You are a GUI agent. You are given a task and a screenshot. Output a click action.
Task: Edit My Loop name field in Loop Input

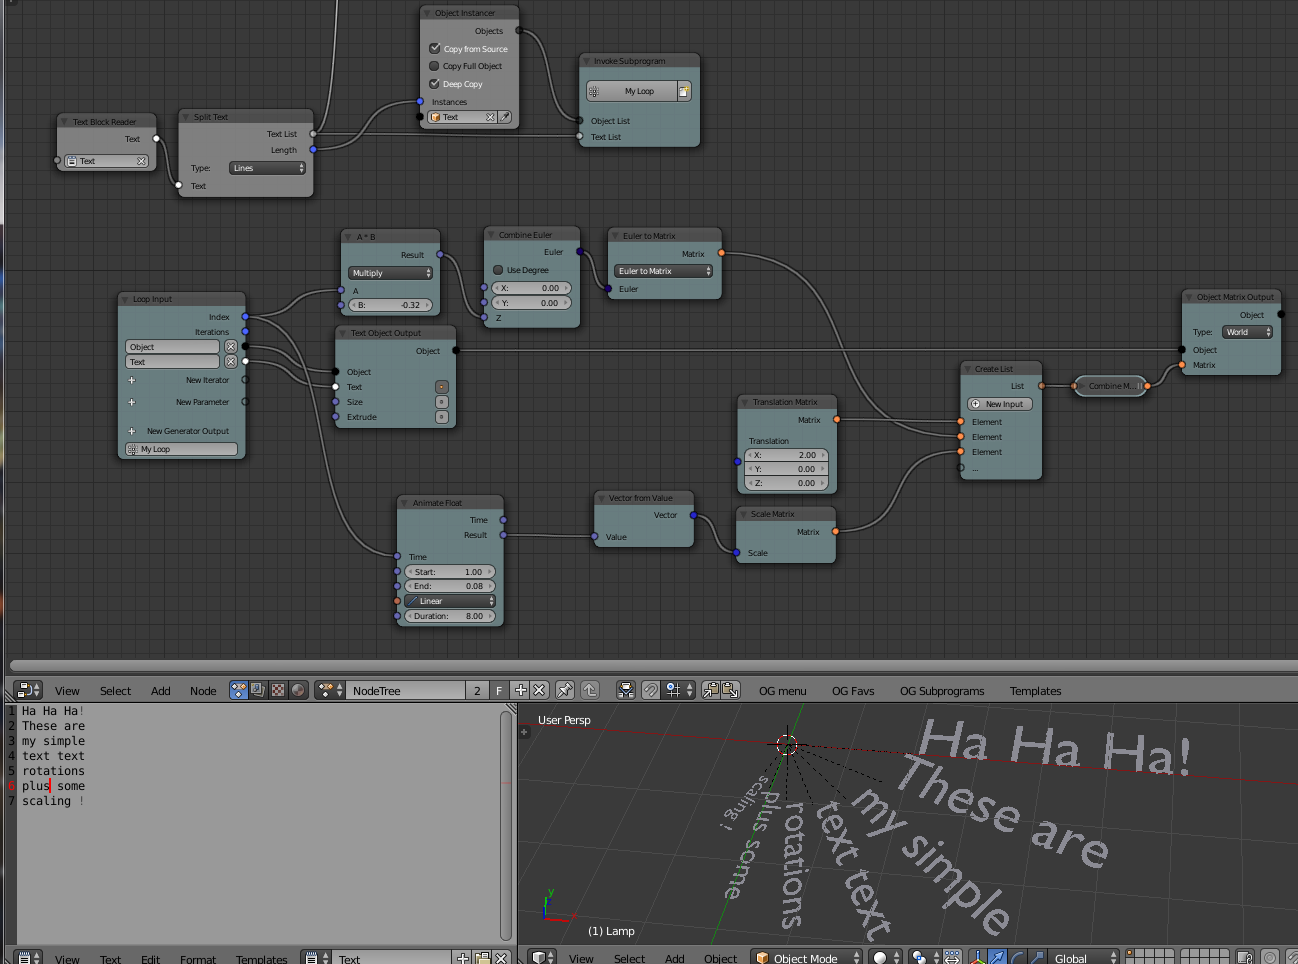point(181,449)
